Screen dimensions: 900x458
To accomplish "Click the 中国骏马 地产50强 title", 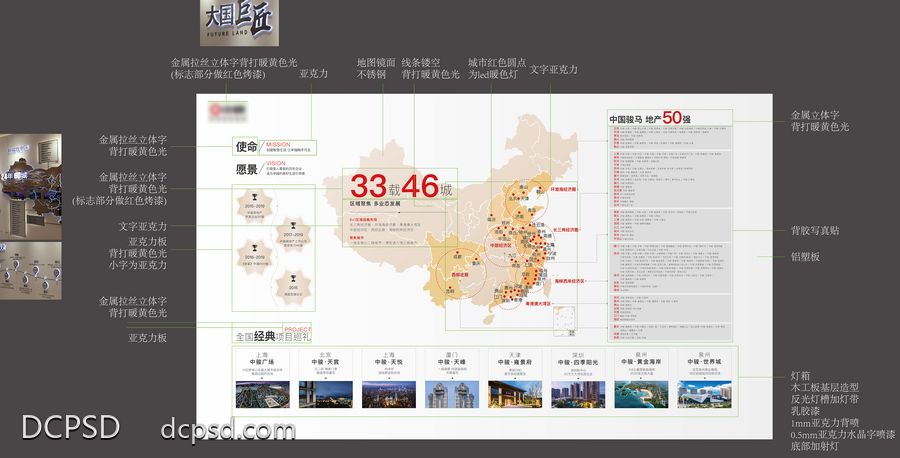I will point(650,118).
